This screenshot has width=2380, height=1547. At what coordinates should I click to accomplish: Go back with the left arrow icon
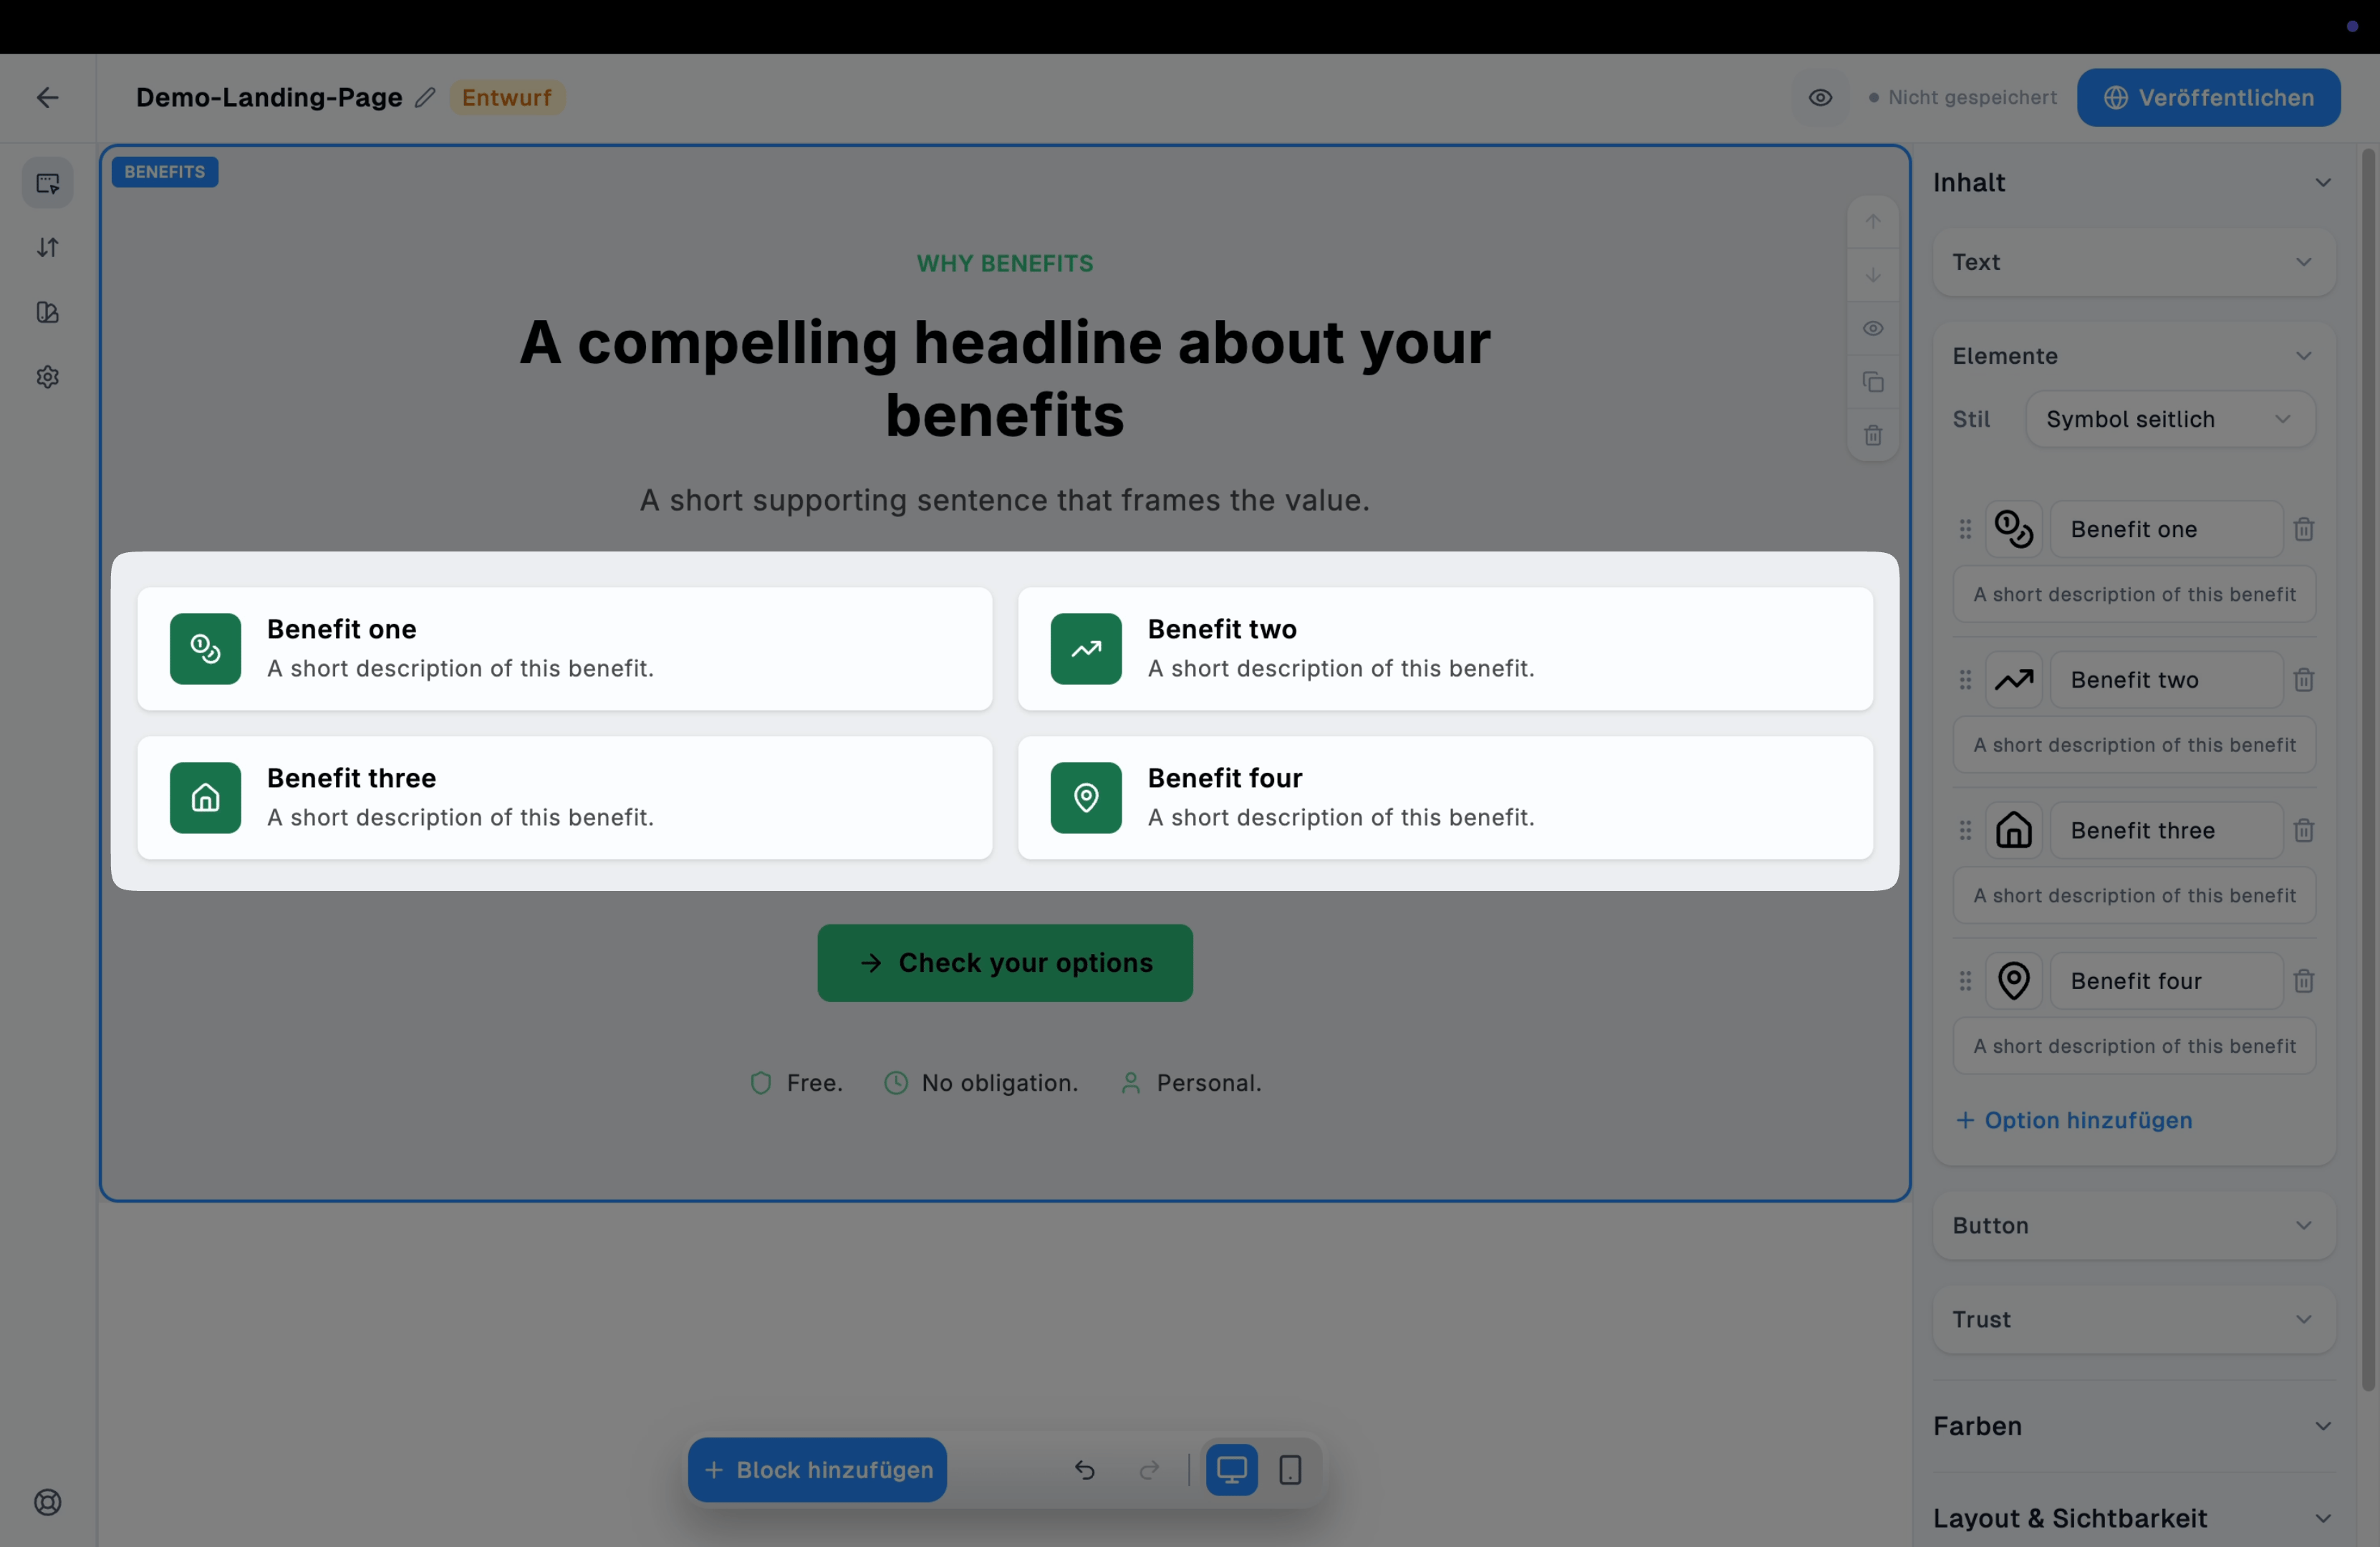(47, 97)
